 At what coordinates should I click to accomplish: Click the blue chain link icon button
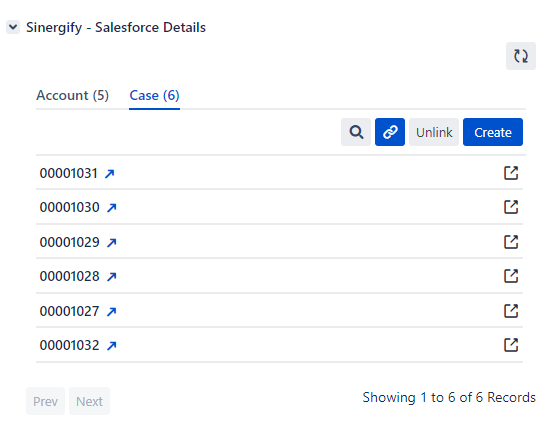pyautogui.click(x=390, y=132)
